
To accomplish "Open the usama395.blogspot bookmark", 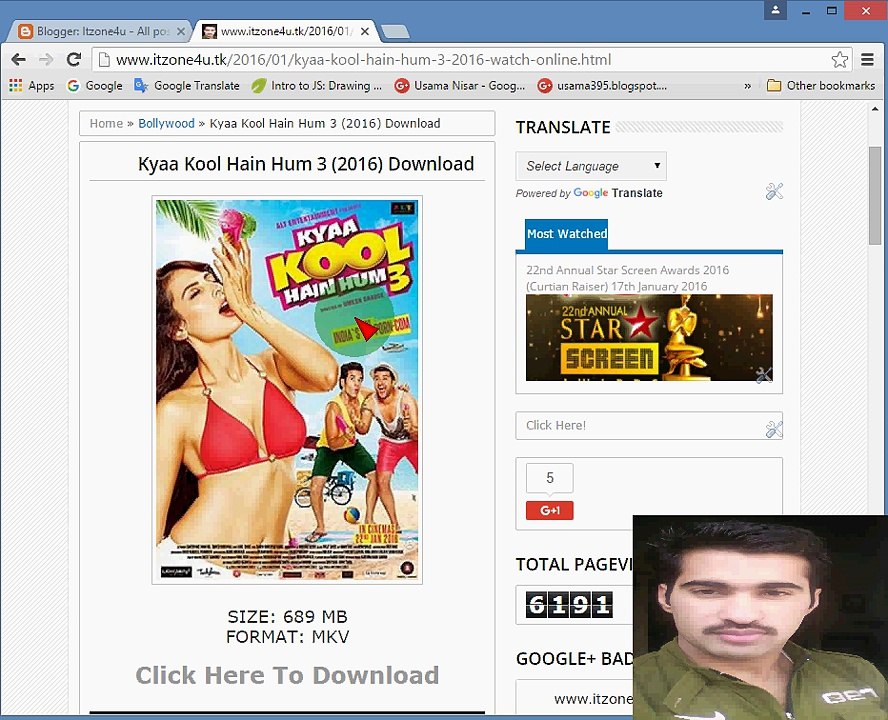I will (x=602, y=86).
